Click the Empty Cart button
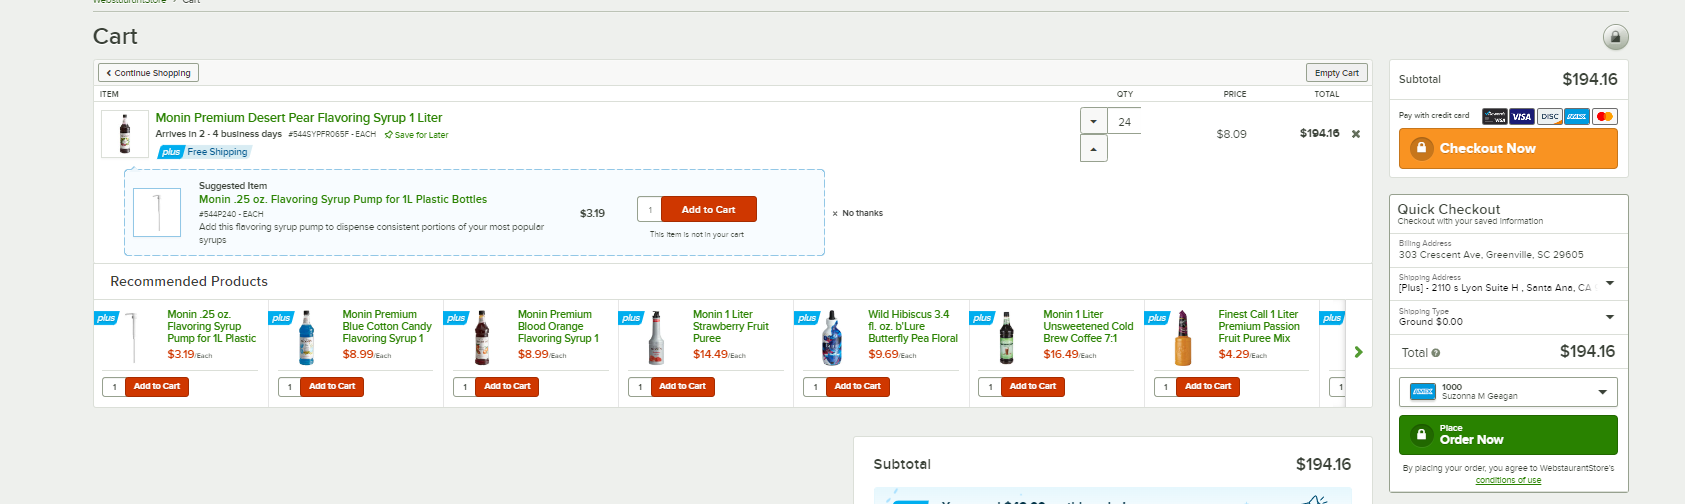Screen dimensions: 1685x504 [x=1336, y=73]
